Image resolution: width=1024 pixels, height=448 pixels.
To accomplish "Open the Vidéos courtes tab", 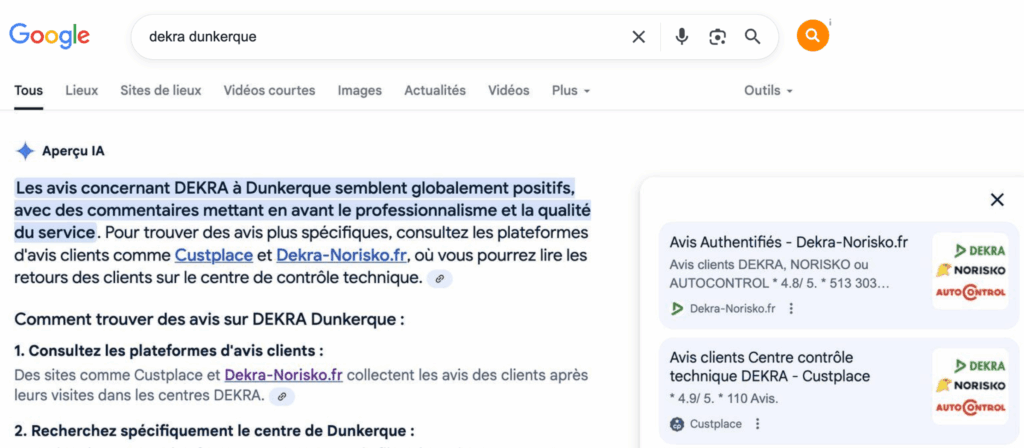I will tap(269, 90).
